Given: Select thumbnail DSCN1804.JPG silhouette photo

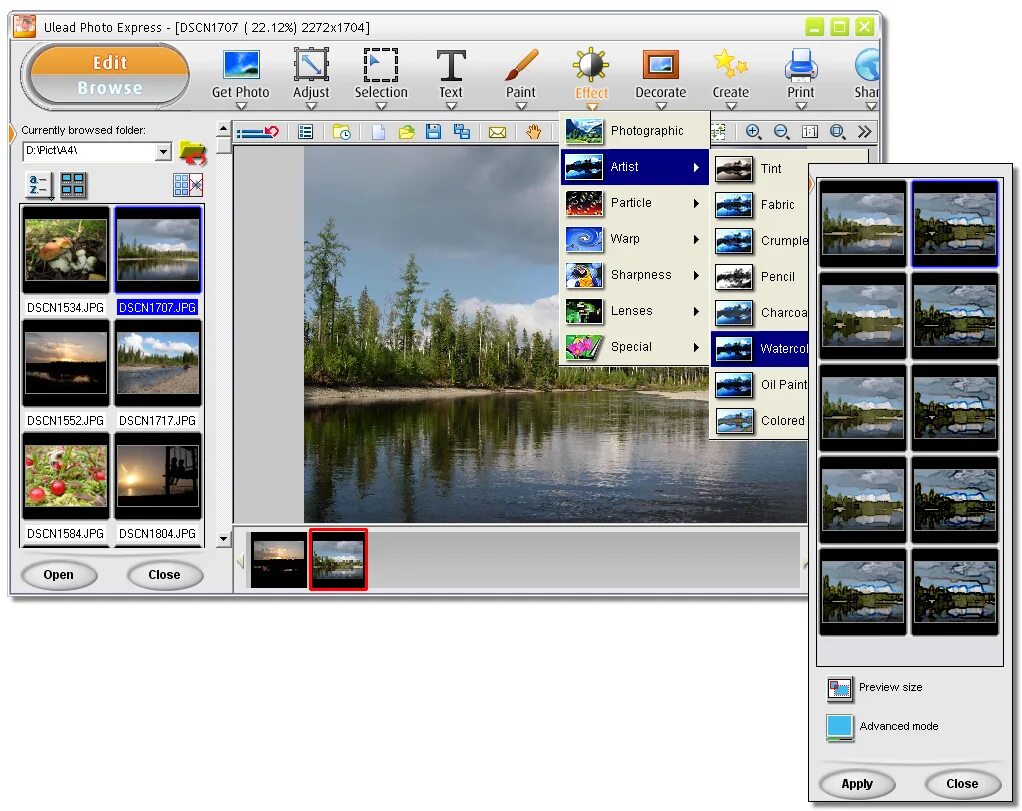Looking at the screenshot, I should pos(158,476).
